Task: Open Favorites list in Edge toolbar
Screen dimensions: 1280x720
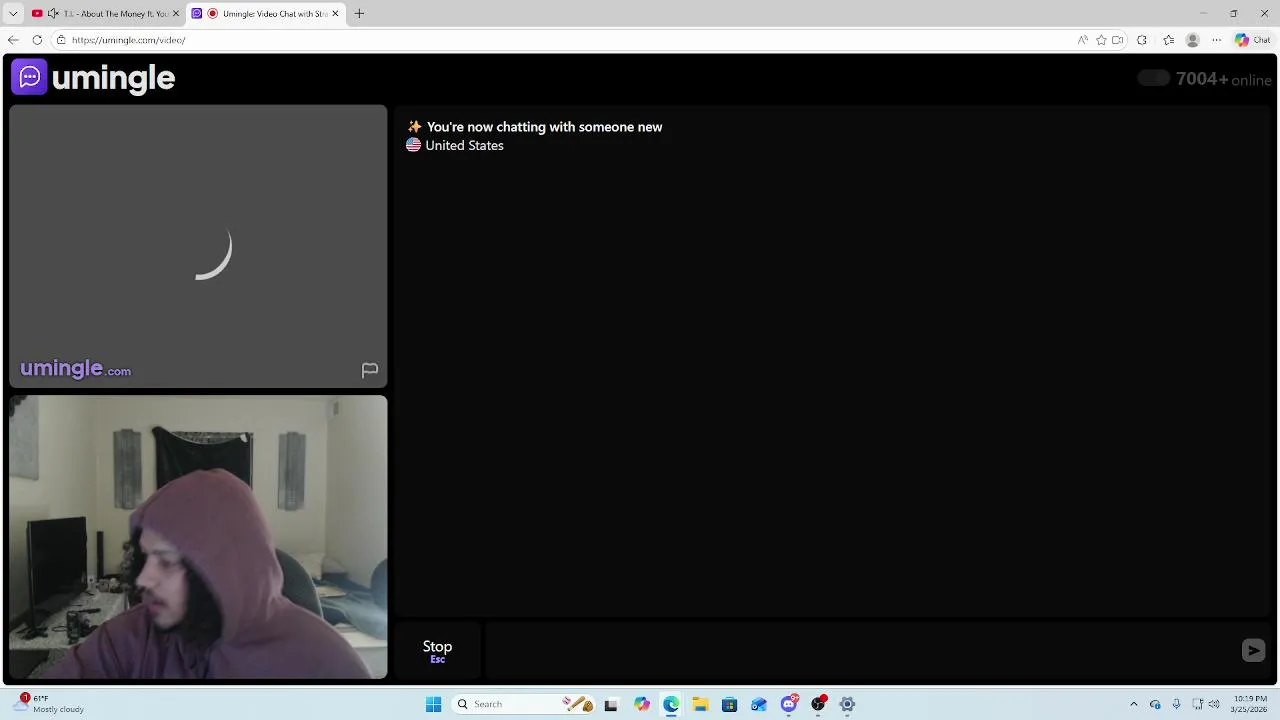Action: (x=1168, y=40)
